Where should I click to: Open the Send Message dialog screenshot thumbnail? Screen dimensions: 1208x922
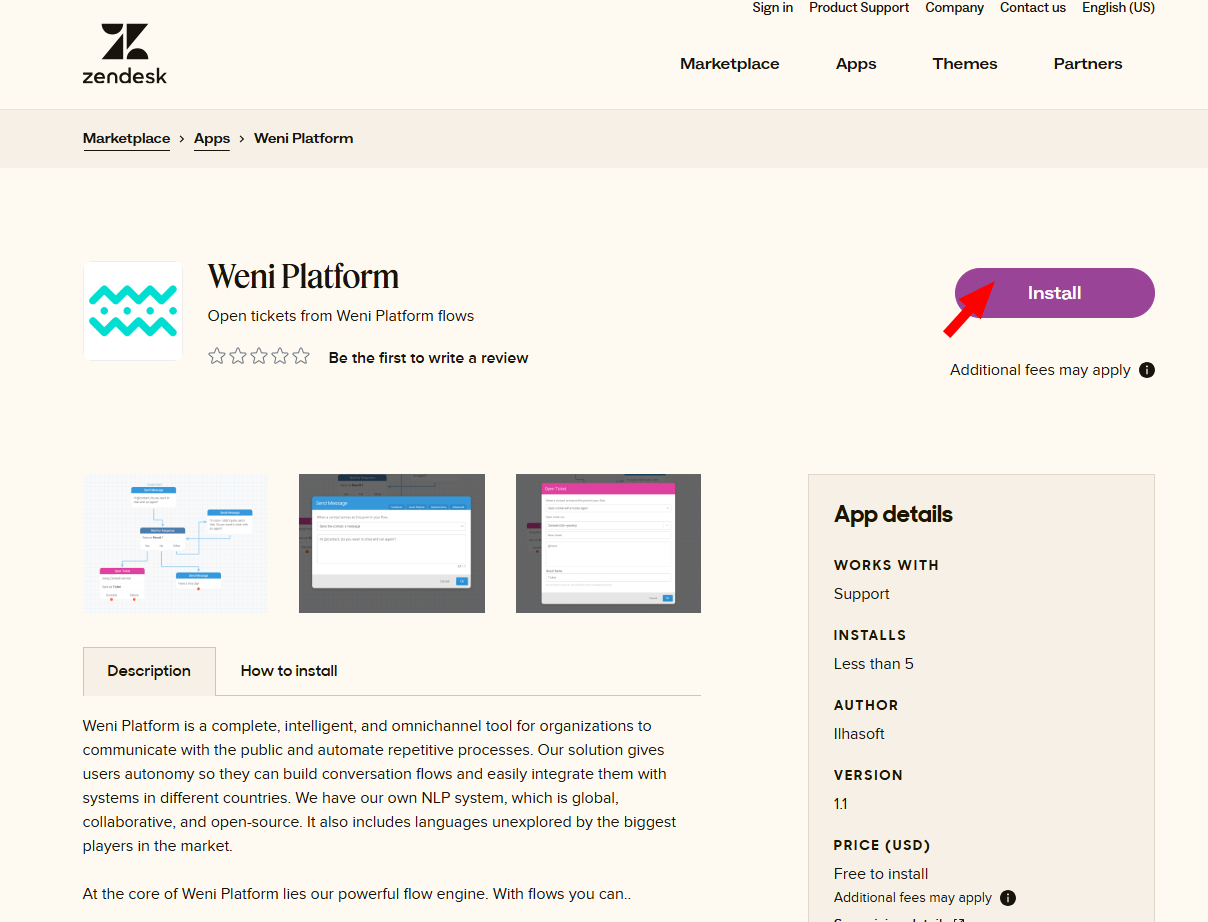point(392,543)
